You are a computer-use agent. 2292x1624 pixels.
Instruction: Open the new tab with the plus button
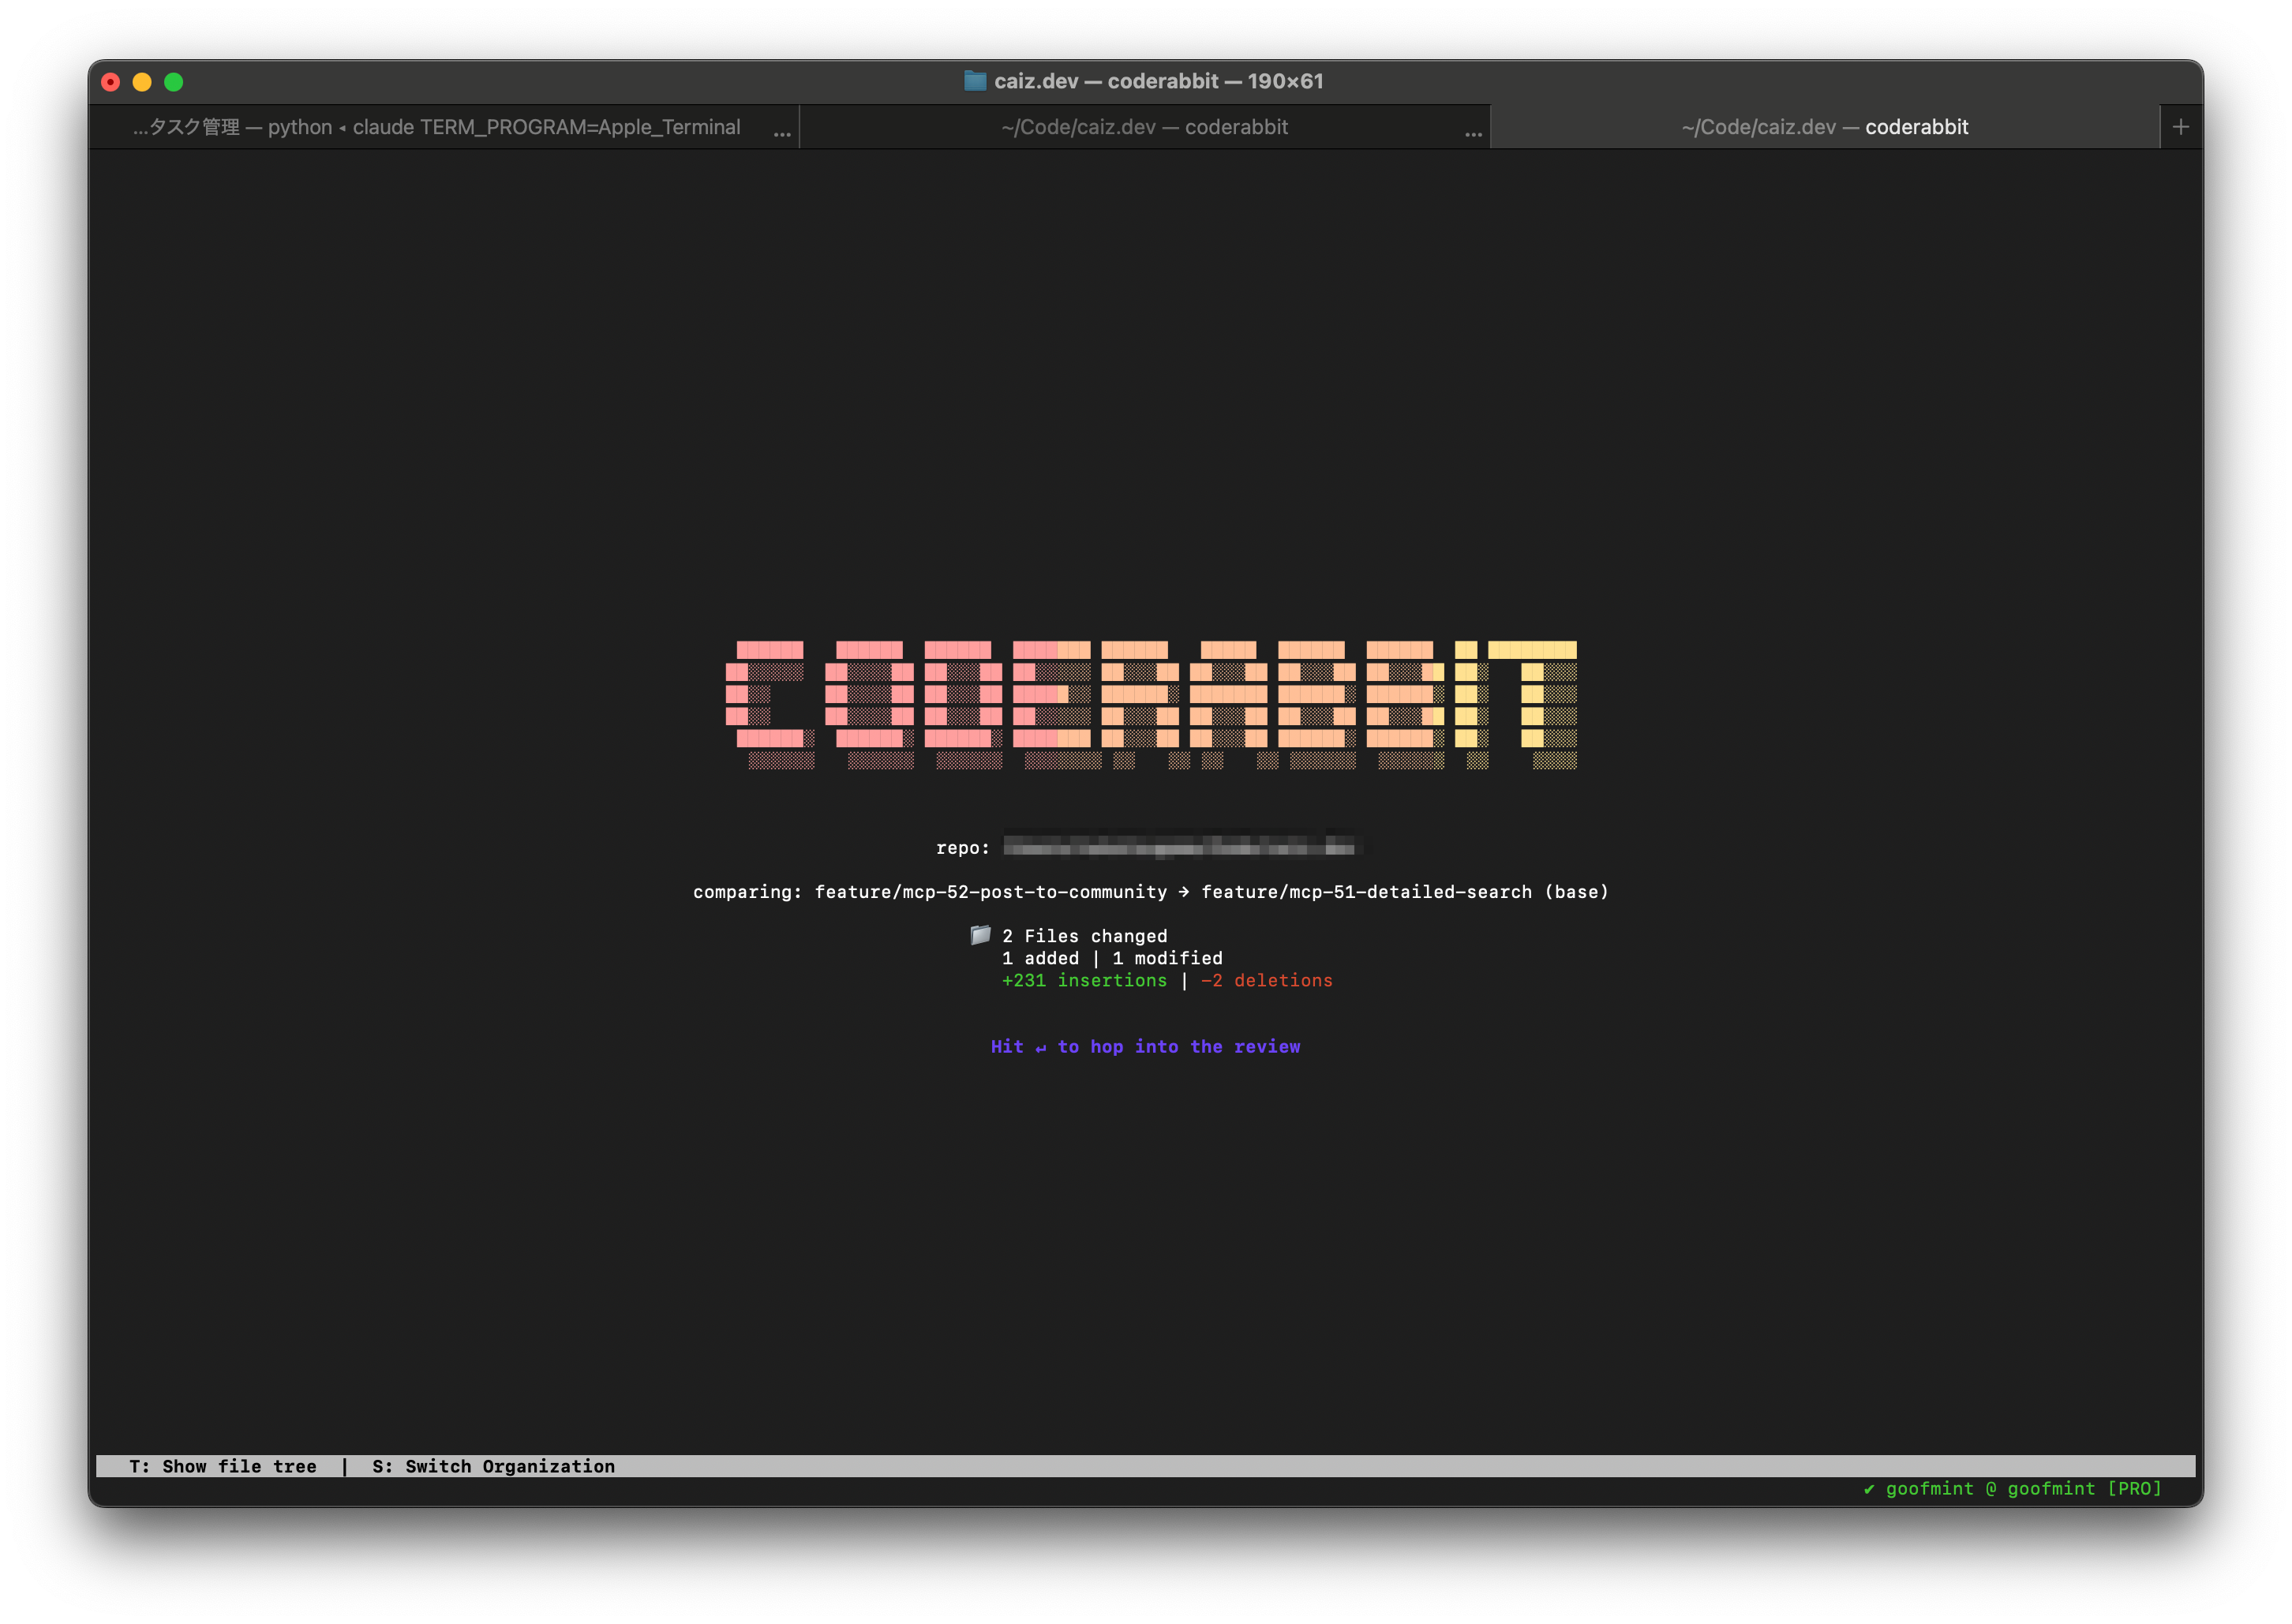[2181, 126]
